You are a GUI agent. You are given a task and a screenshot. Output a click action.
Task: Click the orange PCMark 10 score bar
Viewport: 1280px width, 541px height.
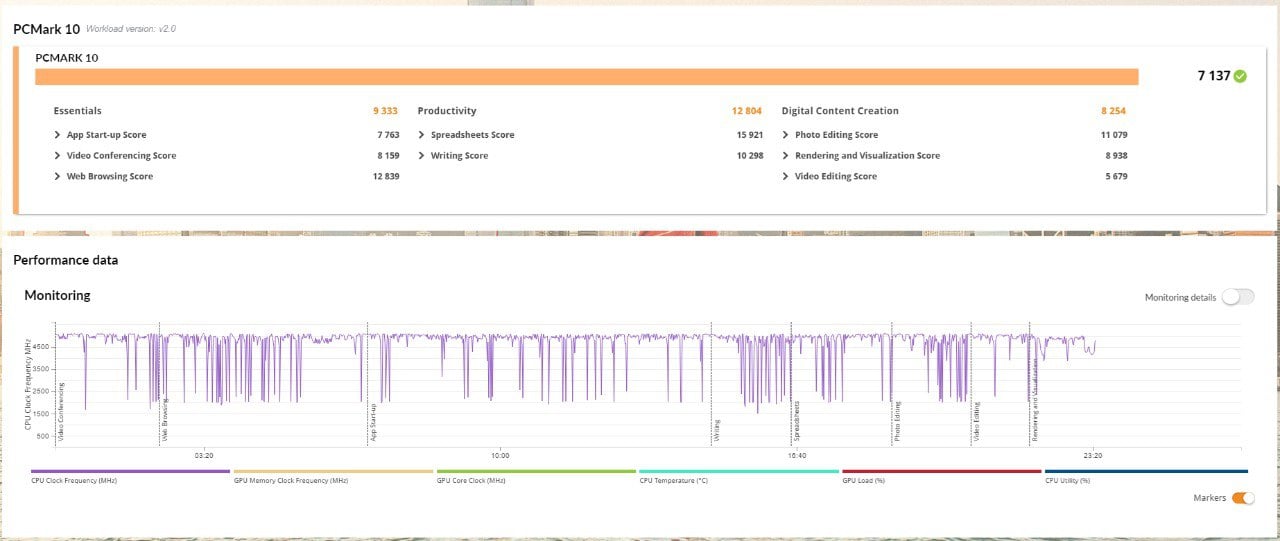click(587, 77)
